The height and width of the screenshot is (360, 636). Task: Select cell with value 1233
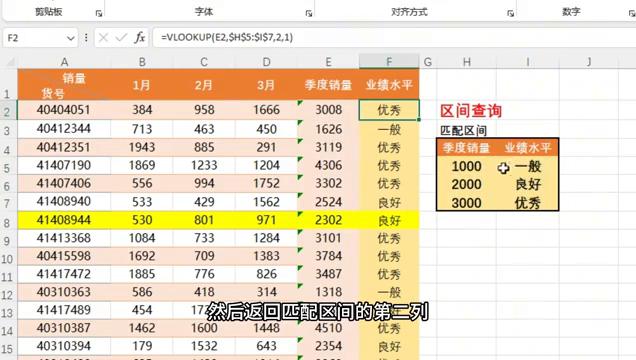click(204, 165)
